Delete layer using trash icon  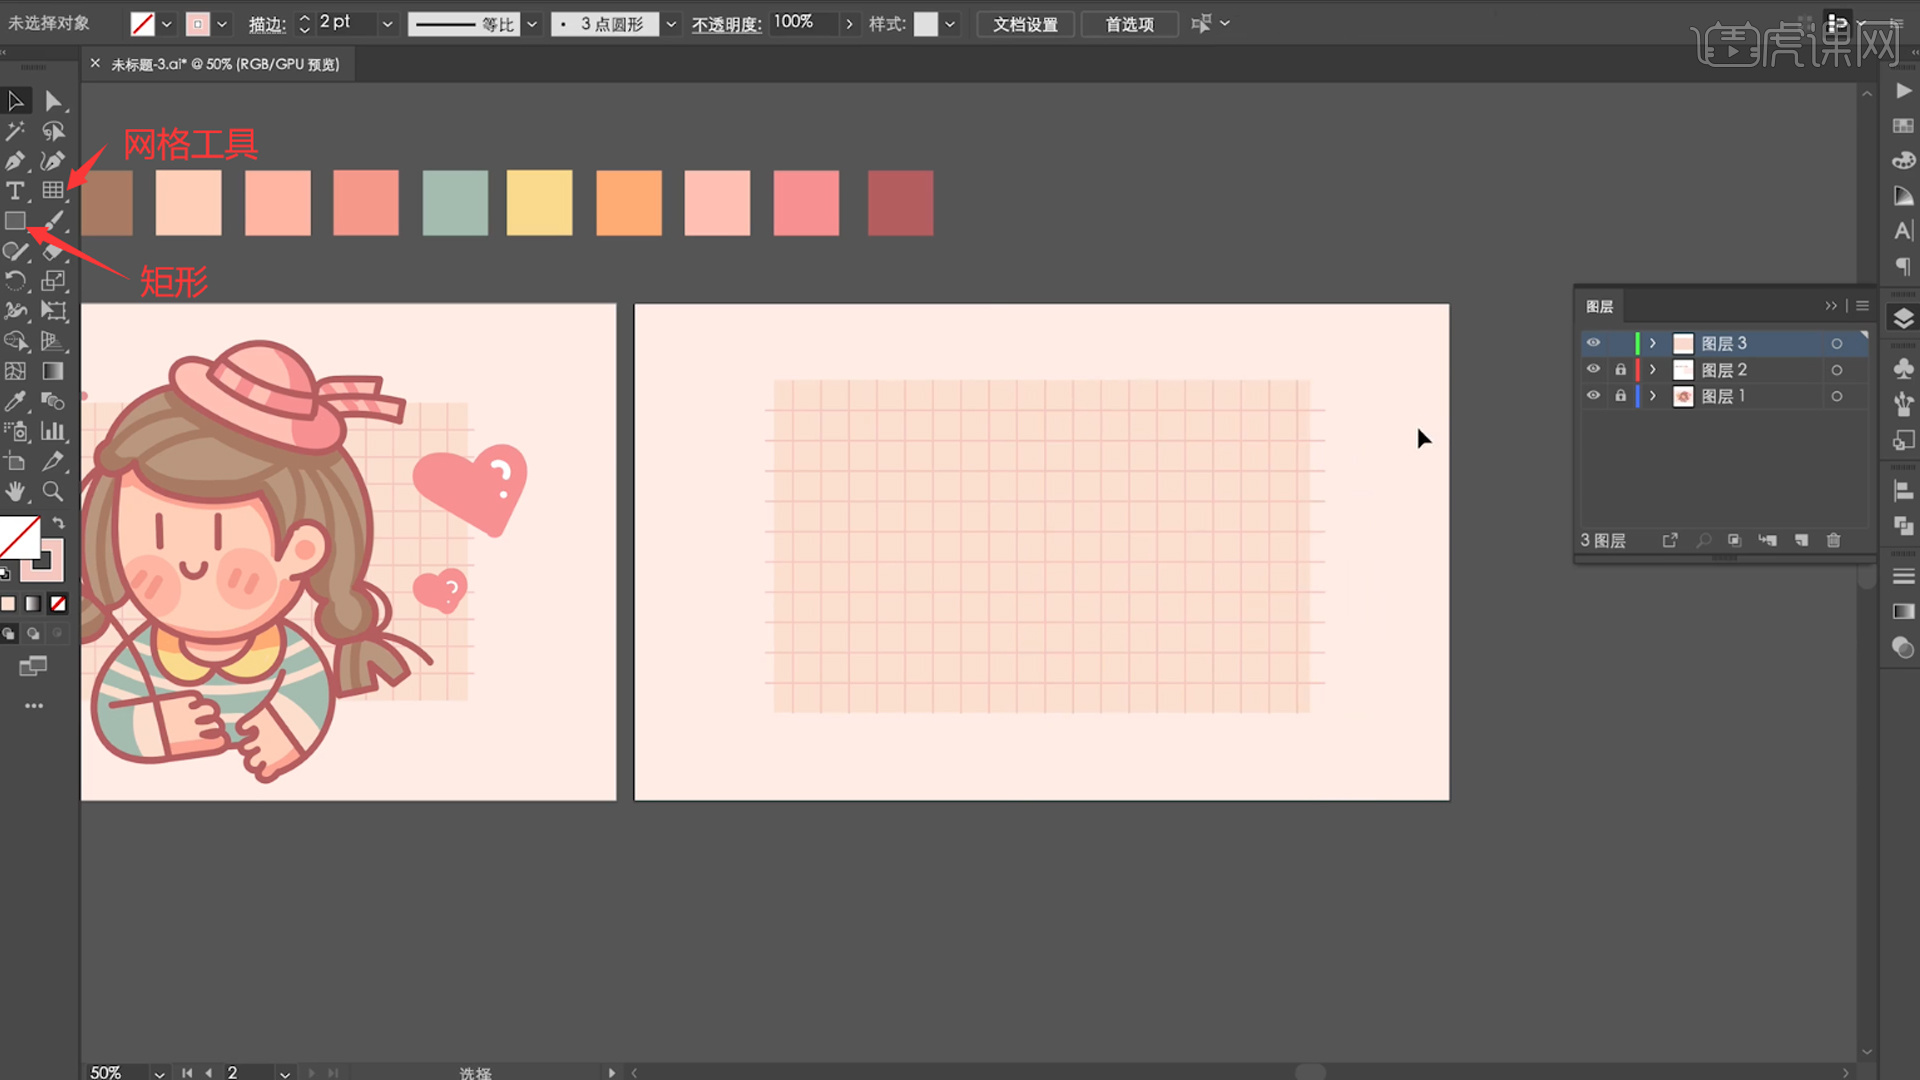(x=1833, y=540)
